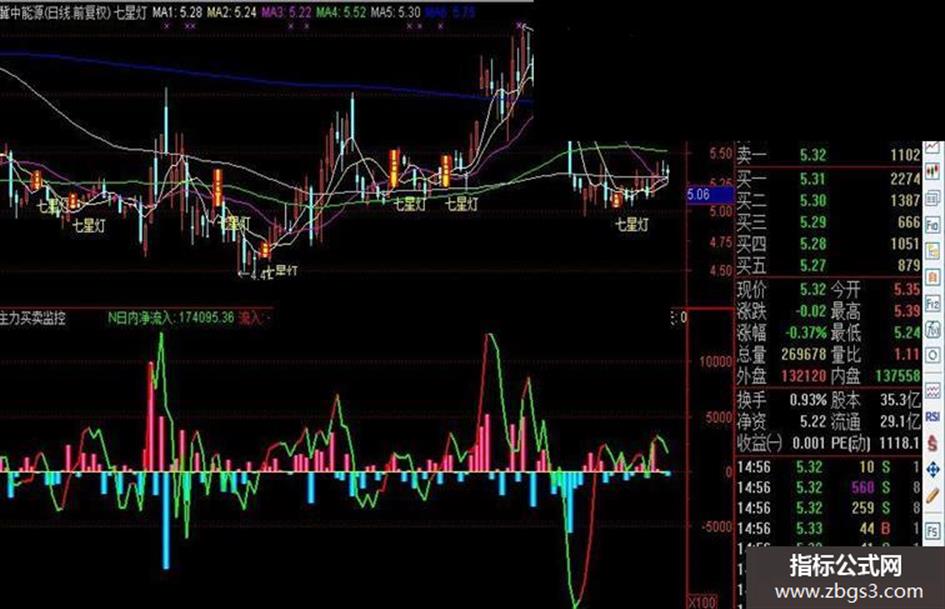Click the 14:56 trade with volume 259

click(829, 508)
